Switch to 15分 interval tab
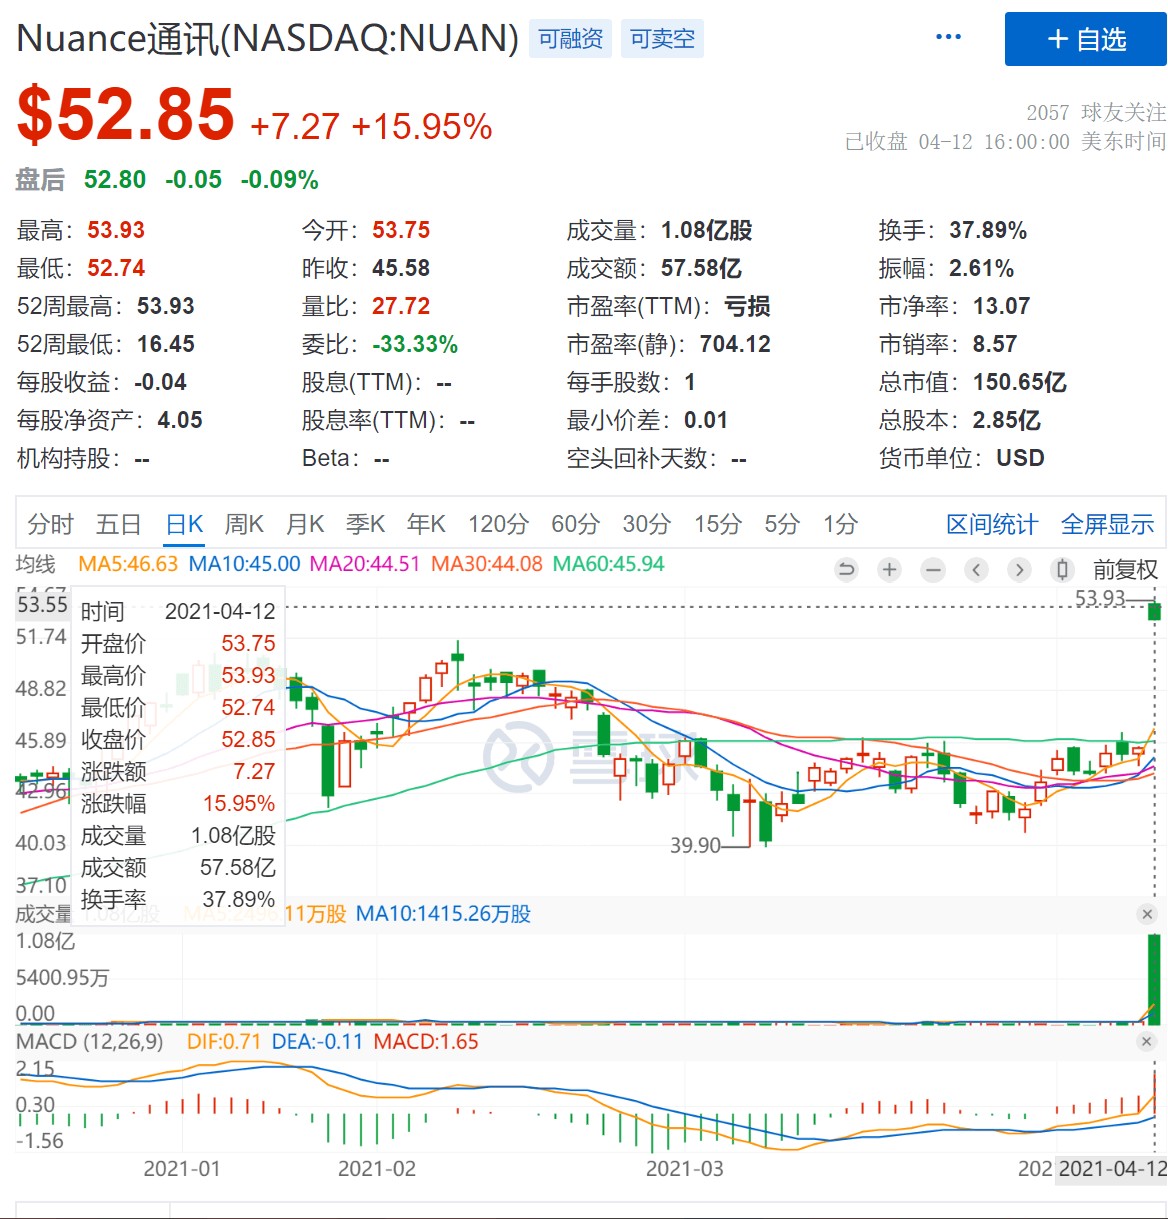This screenshot has width=1168, height=1219. 718,524
